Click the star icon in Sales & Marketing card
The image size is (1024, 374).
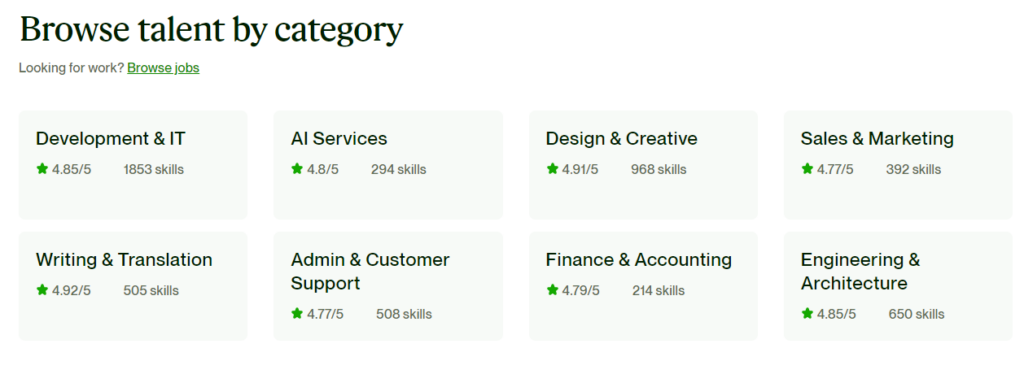(x=807, y=169)
